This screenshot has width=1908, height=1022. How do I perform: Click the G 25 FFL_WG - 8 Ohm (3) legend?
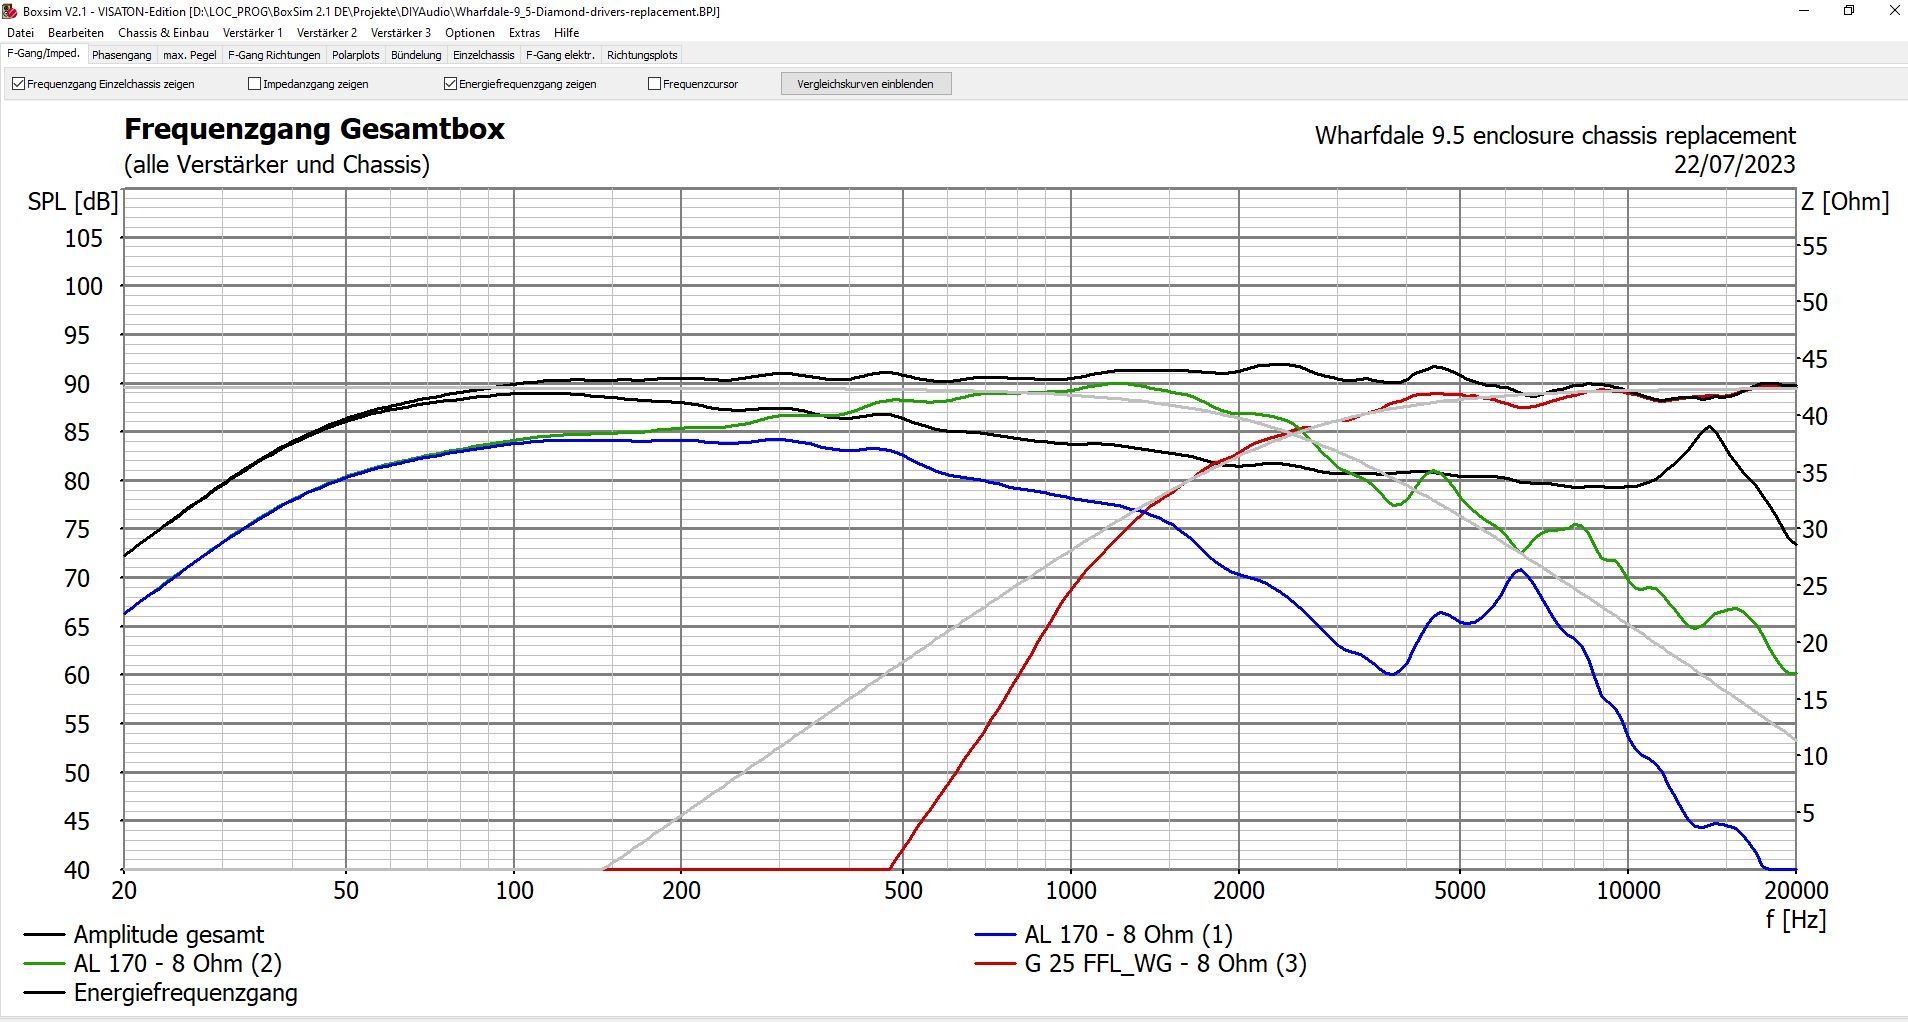pyautogui.click(x=1141, y=964)
